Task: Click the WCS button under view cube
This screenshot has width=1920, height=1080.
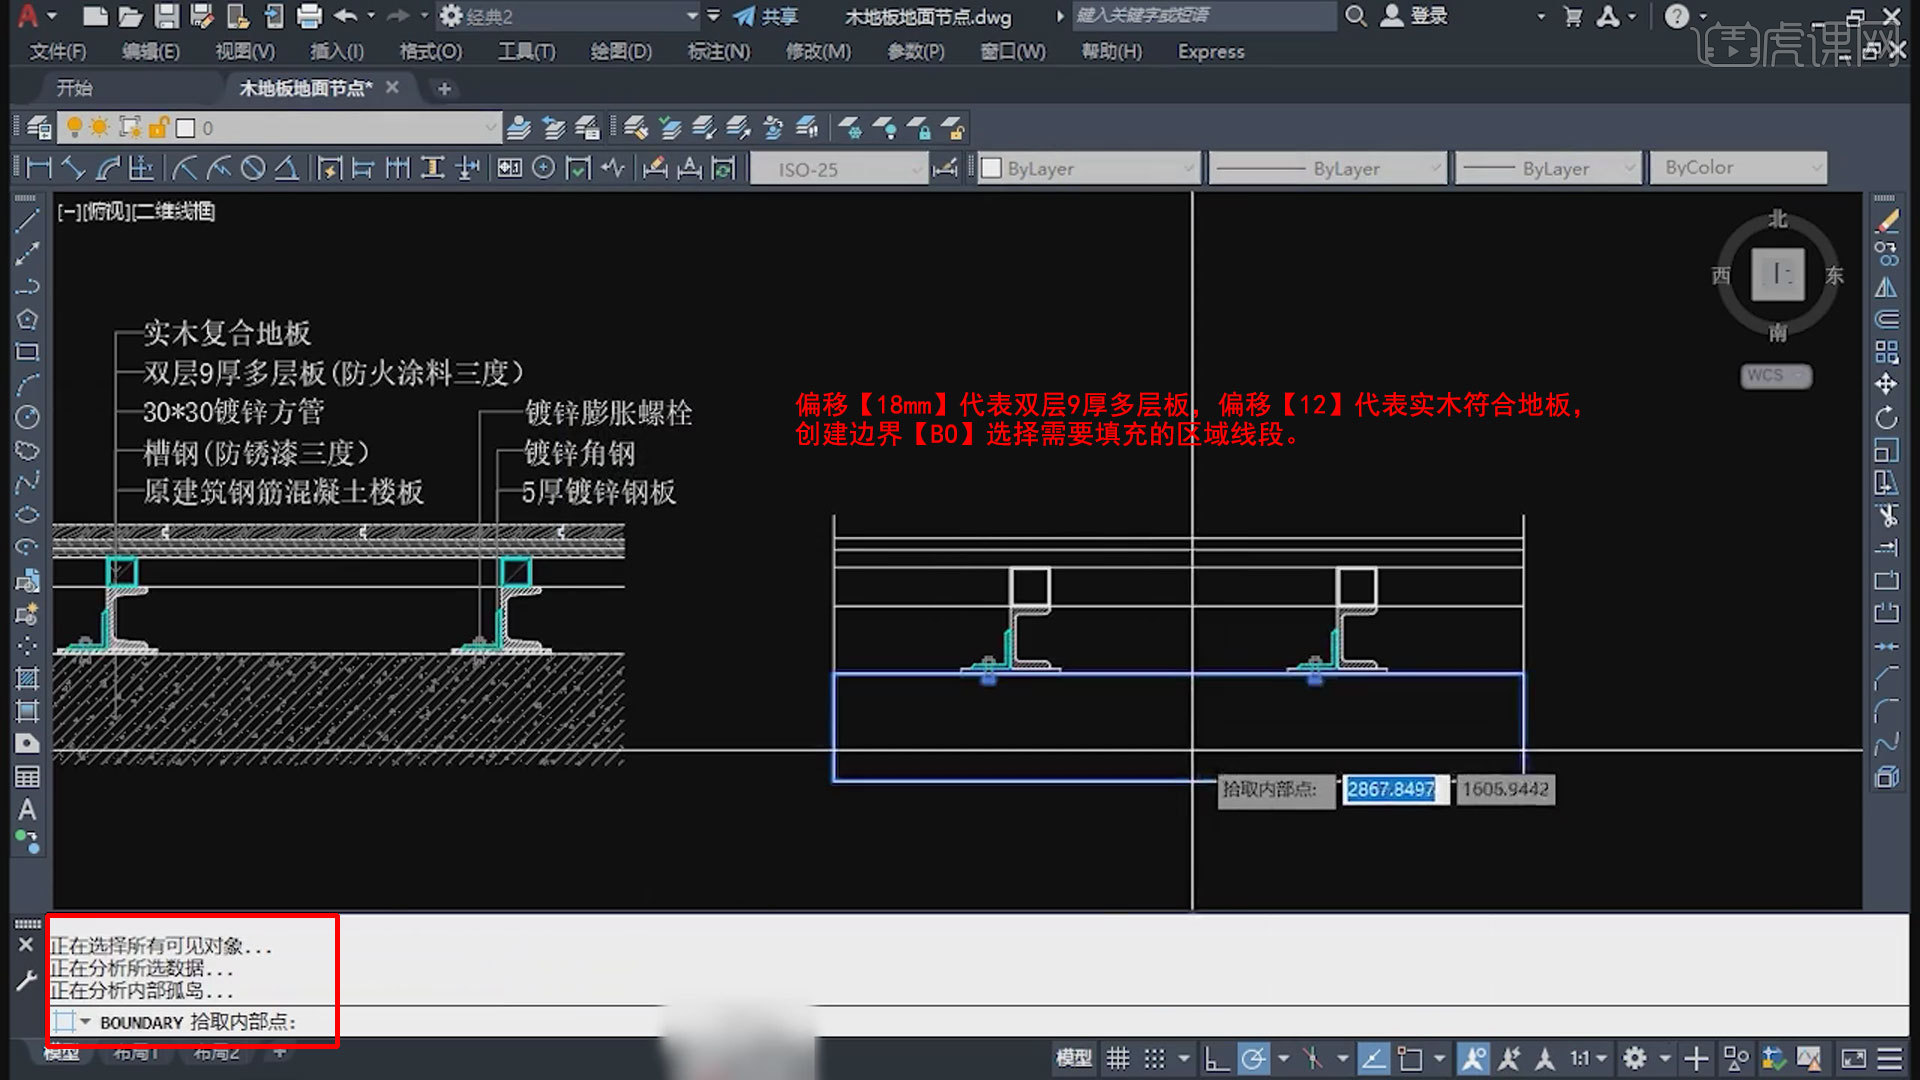Action: (1775, 375)
